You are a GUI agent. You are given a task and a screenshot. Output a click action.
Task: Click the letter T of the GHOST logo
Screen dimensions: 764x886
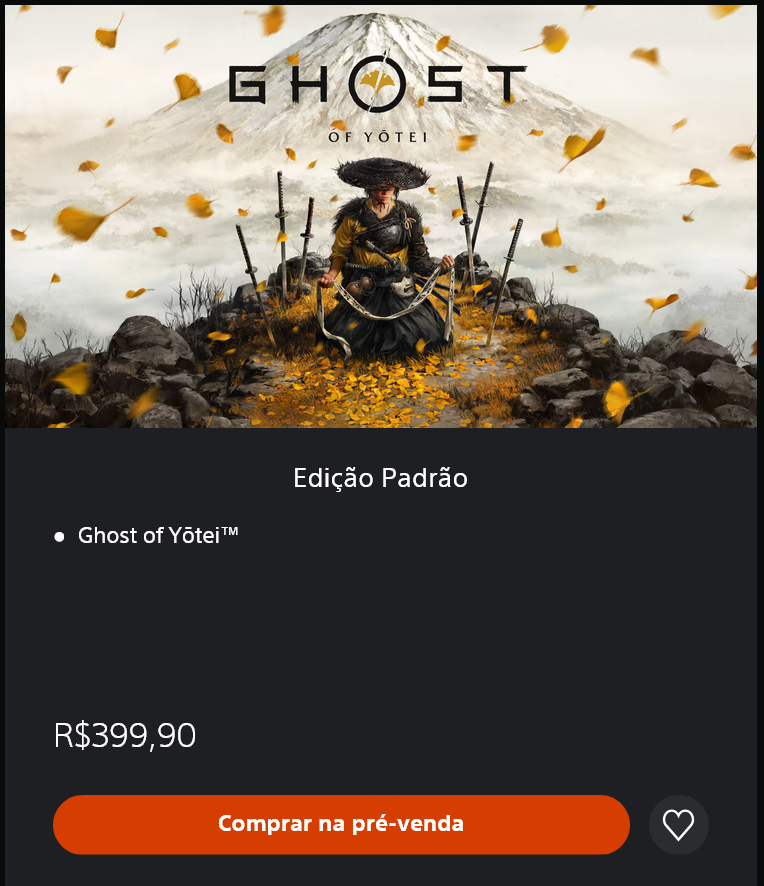click(506, 84)
